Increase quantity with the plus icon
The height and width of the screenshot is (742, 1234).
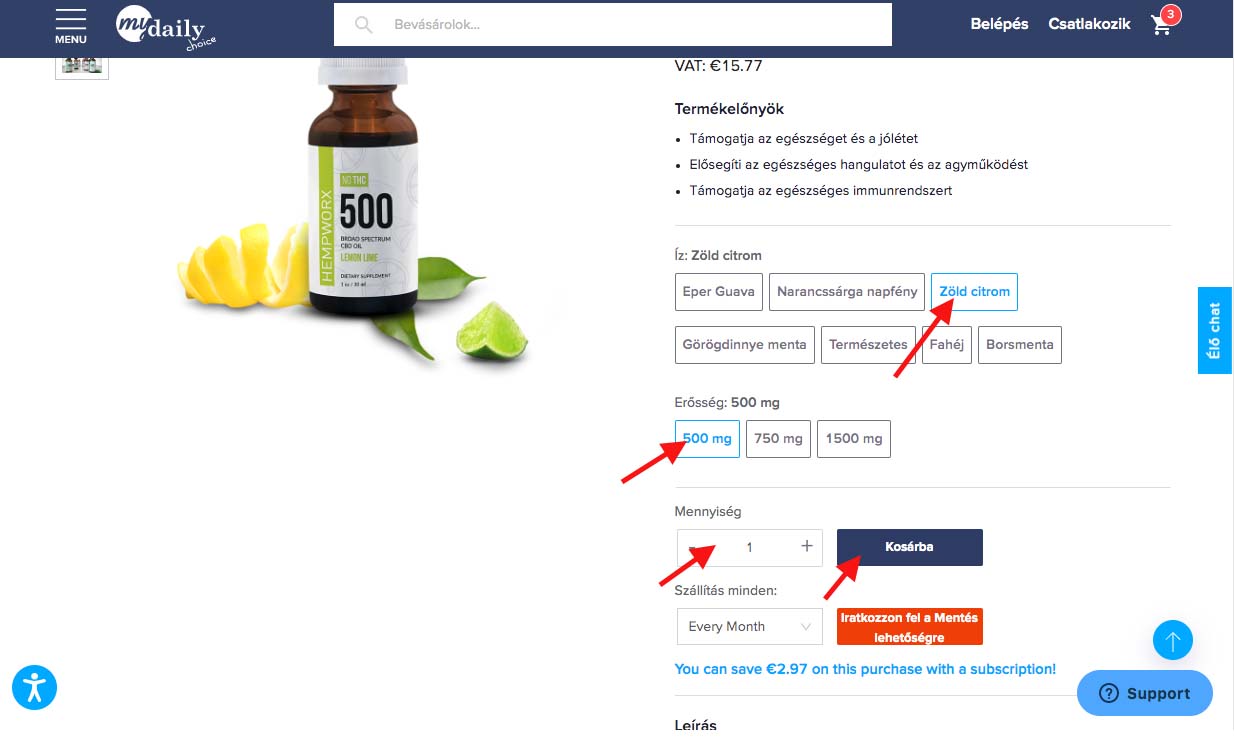[807, 546]
